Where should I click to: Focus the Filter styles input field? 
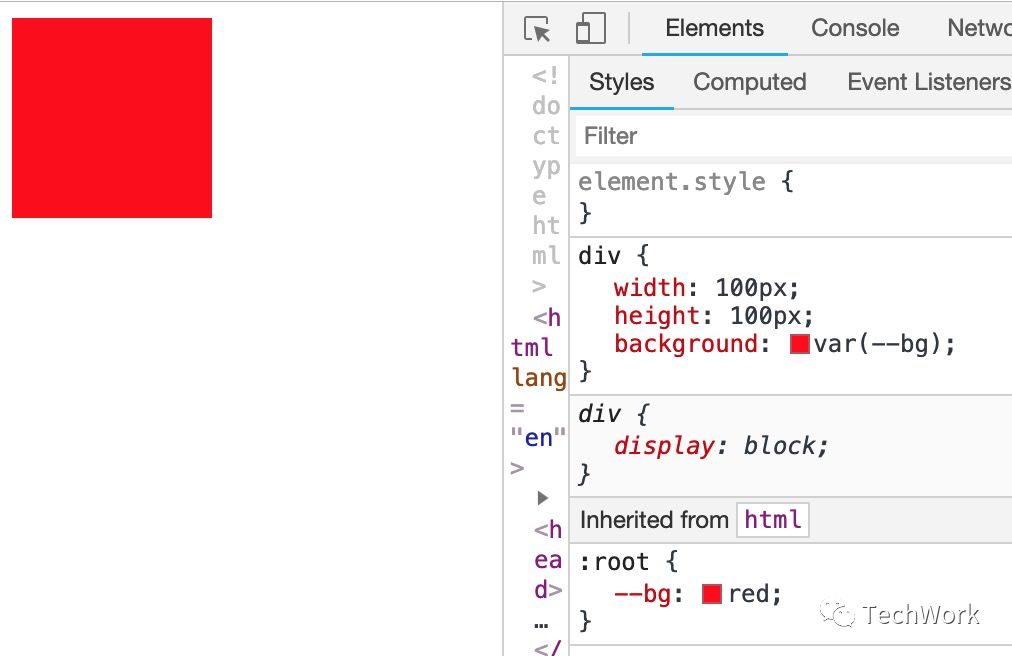click(x=794, y=136)
